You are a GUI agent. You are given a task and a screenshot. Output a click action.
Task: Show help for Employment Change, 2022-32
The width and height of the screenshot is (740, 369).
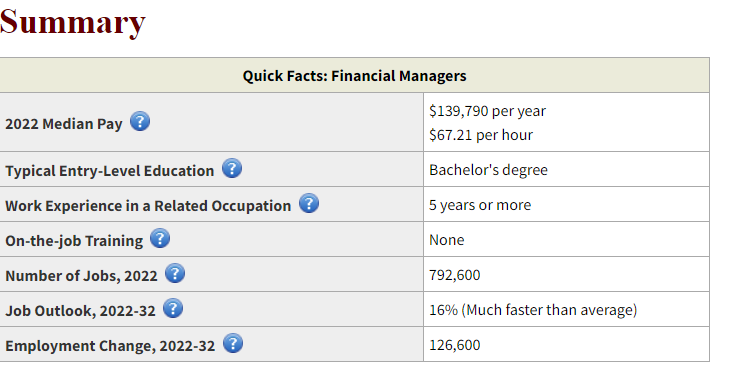[x=233, y=343]
